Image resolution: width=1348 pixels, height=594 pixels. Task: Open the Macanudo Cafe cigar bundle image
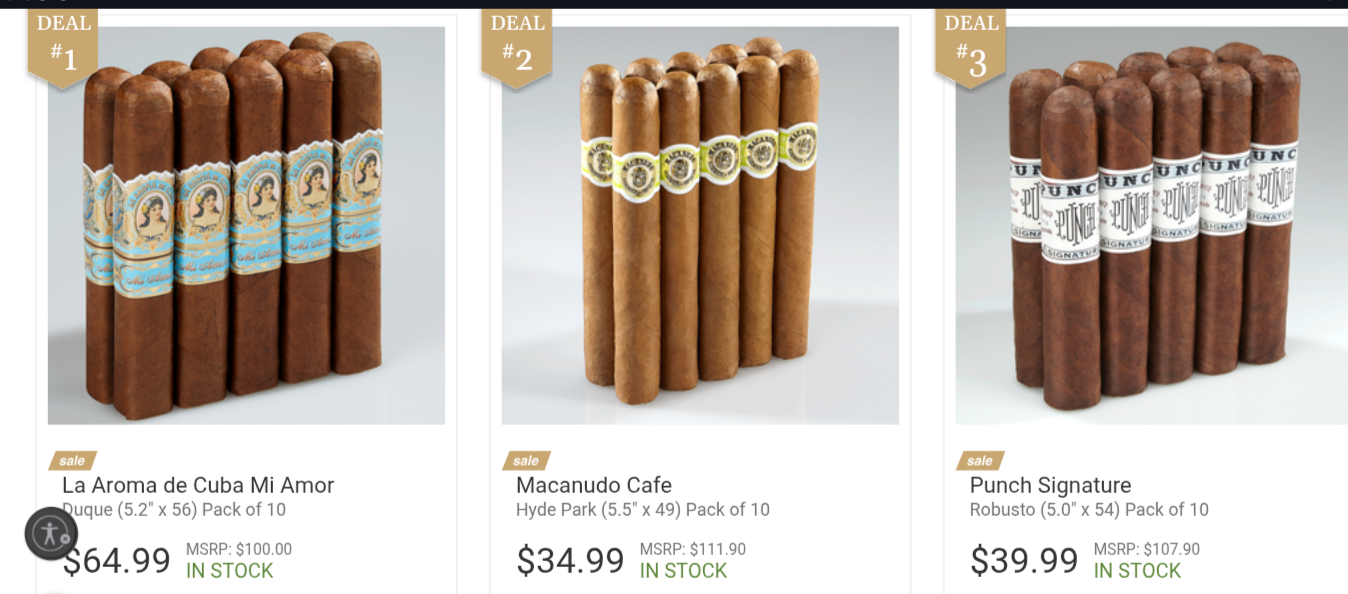[700, 225]
